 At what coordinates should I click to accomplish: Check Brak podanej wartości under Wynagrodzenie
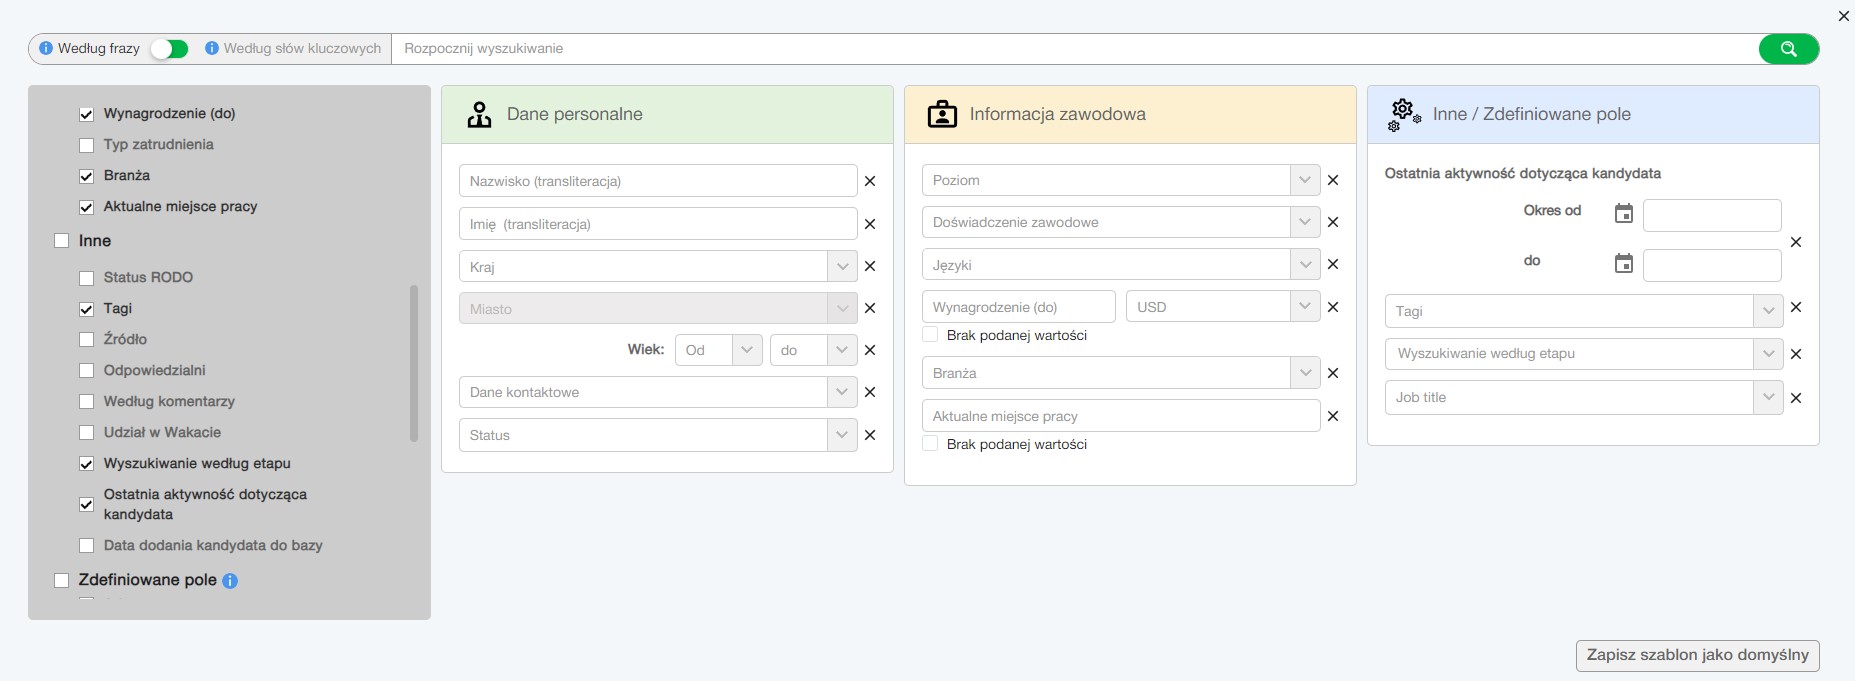(x=931, y=335)
